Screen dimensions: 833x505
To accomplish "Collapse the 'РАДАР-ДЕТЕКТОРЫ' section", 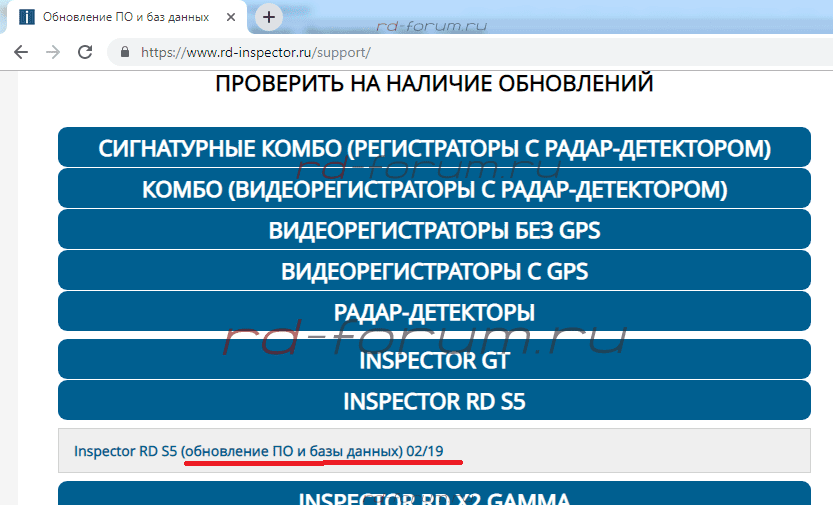I will [434, 311].
